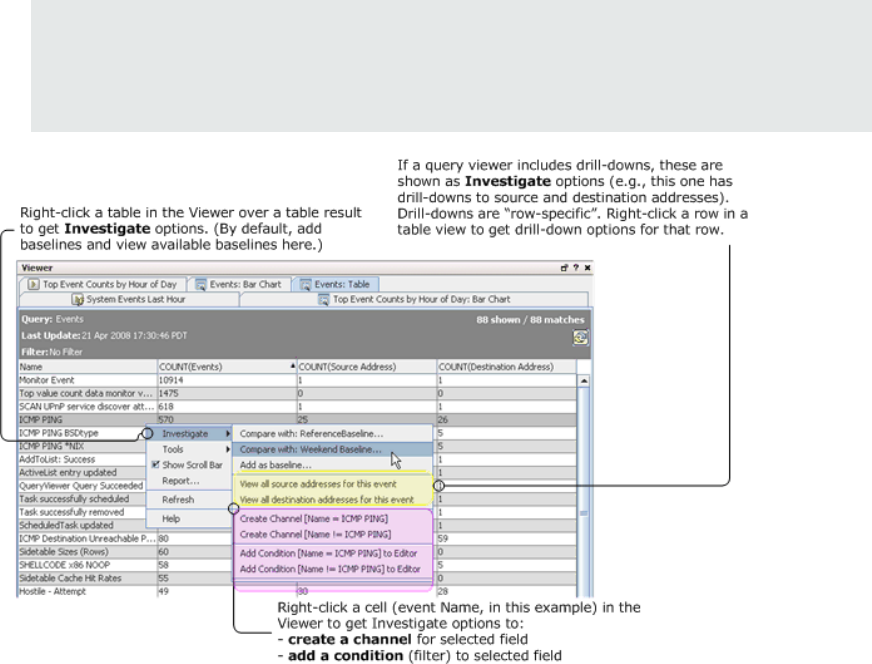The image size is (872, 664).
Task: Click the COUNT(Events) column header
Action: click(227, 366)
